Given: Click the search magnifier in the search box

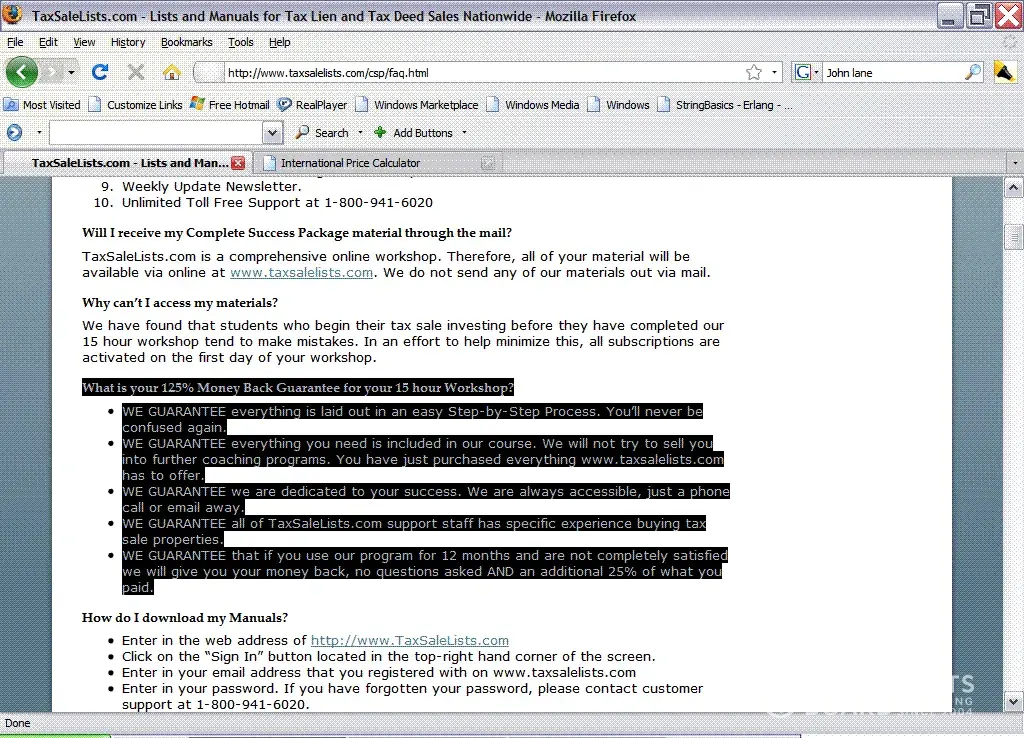Looking at the screenshot, I should click(972, 72).
